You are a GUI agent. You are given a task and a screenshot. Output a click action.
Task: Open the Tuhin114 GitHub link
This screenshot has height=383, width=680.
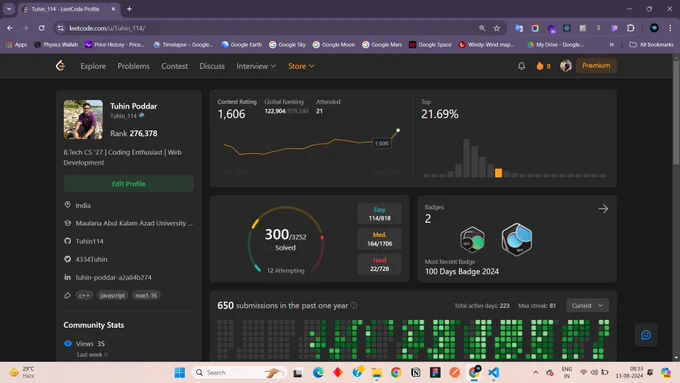click(x=89, y=241)
